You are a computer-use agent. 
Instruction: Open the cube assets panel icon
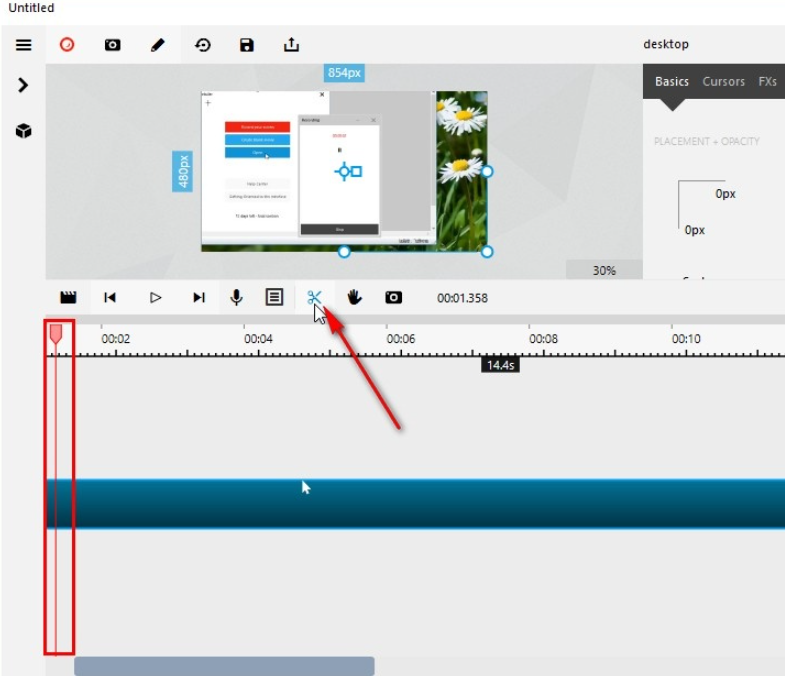(x=23, y=131)
